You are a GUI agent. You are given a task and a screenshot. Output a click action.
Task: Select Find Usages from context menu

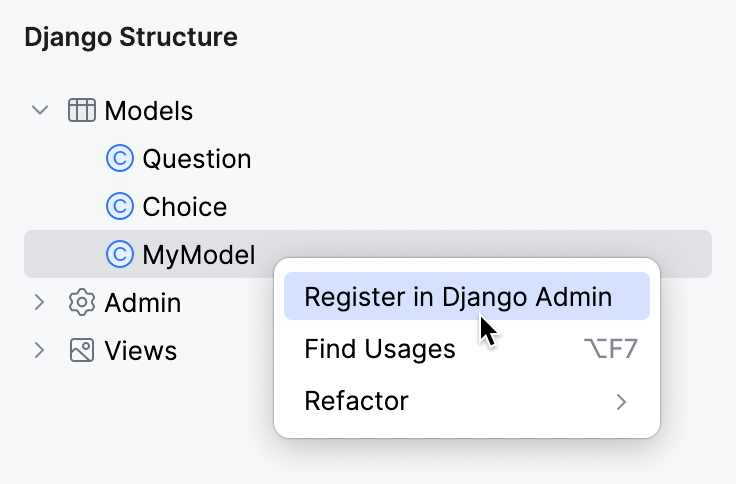380,349
